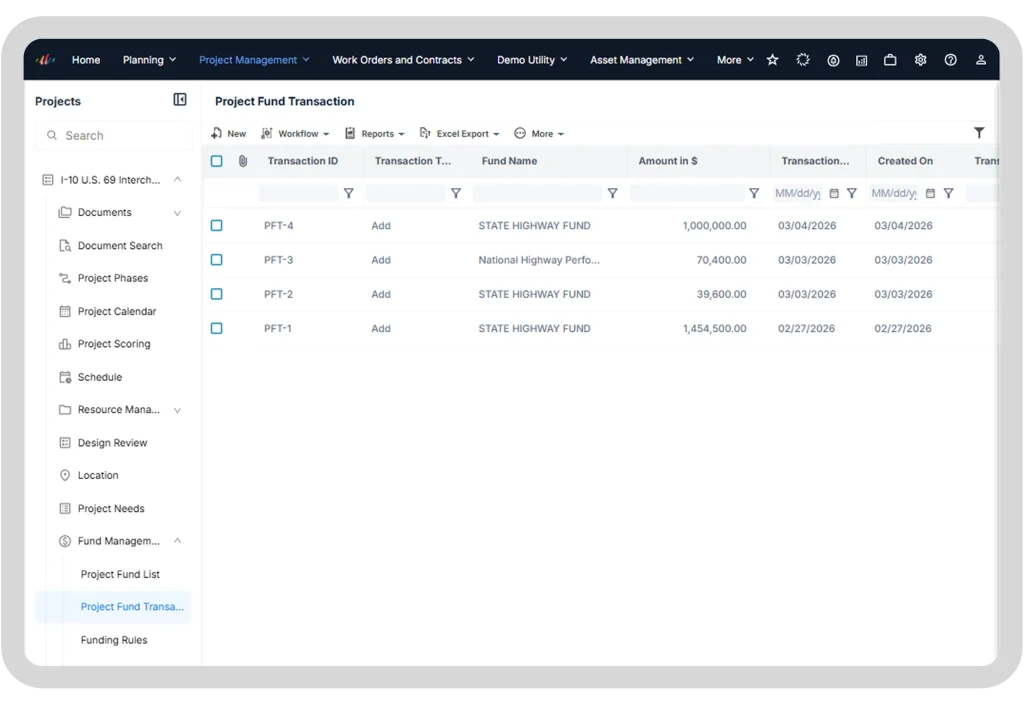This screenshot has width=1024, height=705.
Task: Open the Demo Utility dropdown
Action: (532, 60)
